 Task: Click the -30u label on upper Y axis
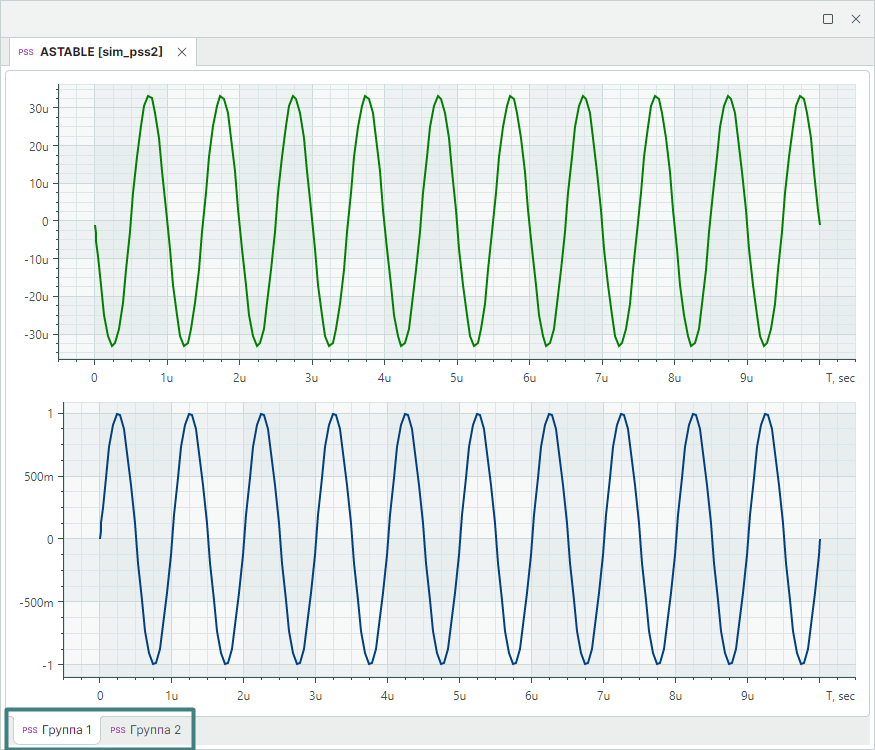(38, 334)
